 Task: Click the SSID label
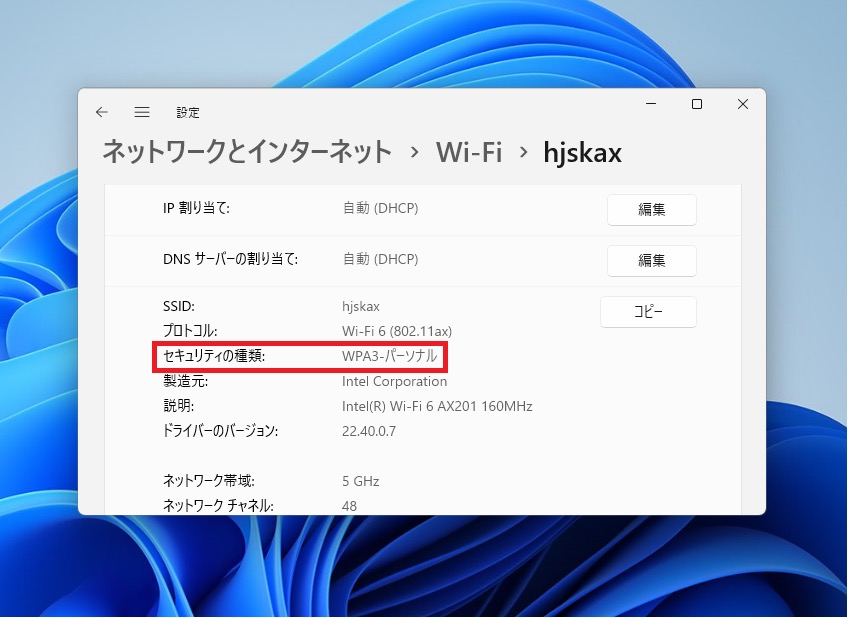point(178,307)
